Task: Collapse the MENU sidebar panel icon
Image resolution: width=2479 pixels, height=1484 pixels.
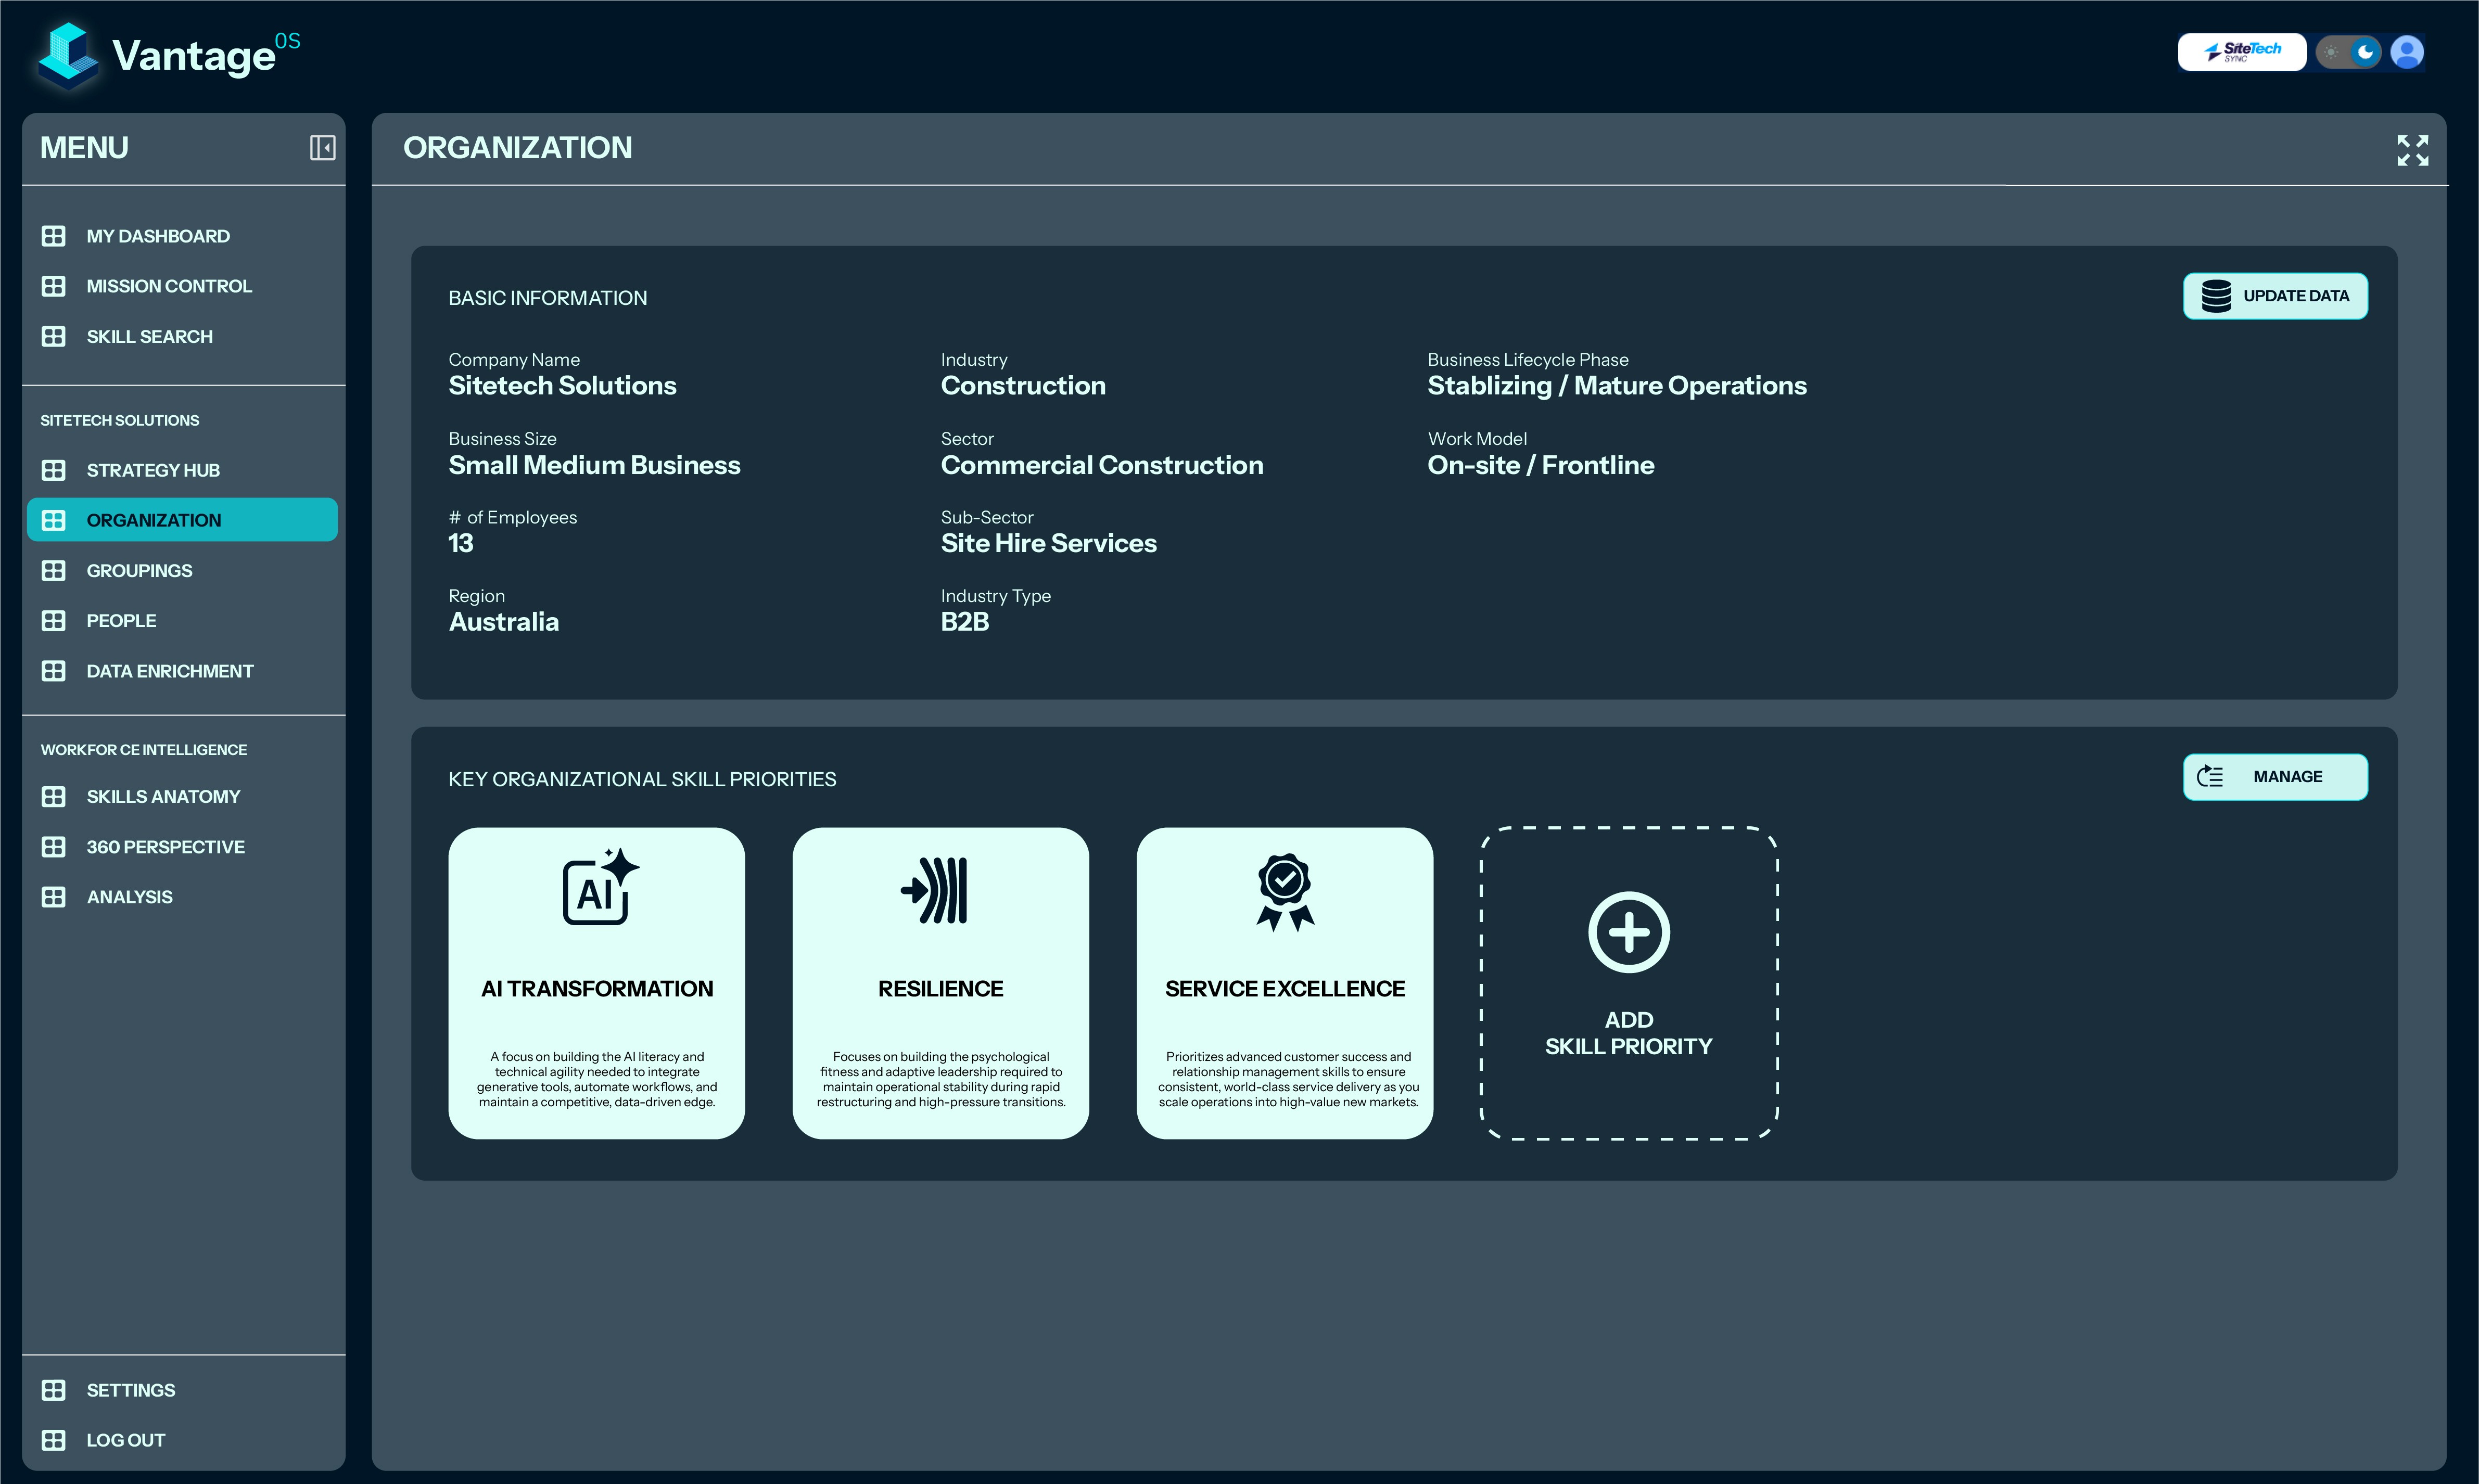Action: [322, 148]
